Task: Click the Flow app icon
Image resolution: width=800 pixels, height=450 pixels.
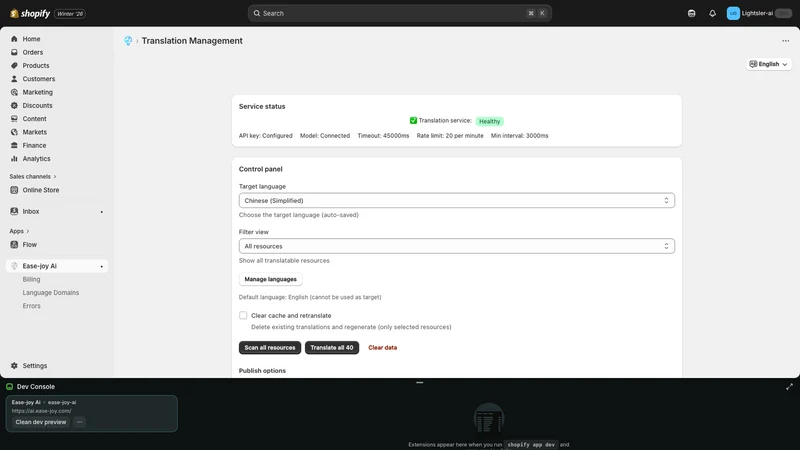Action: click(x=14, y=244)
